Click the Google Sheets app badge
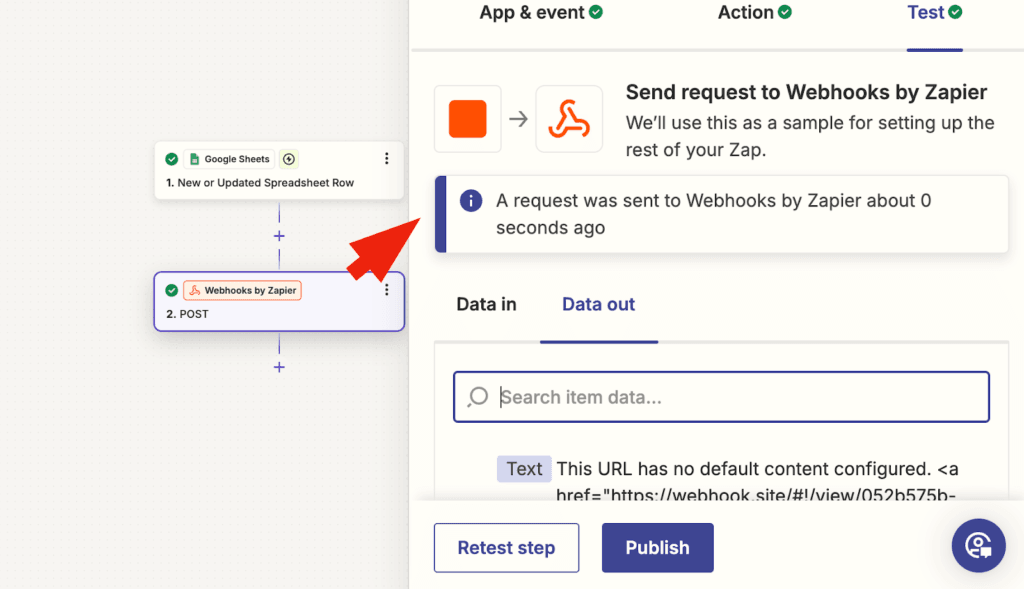 point(228,159)
